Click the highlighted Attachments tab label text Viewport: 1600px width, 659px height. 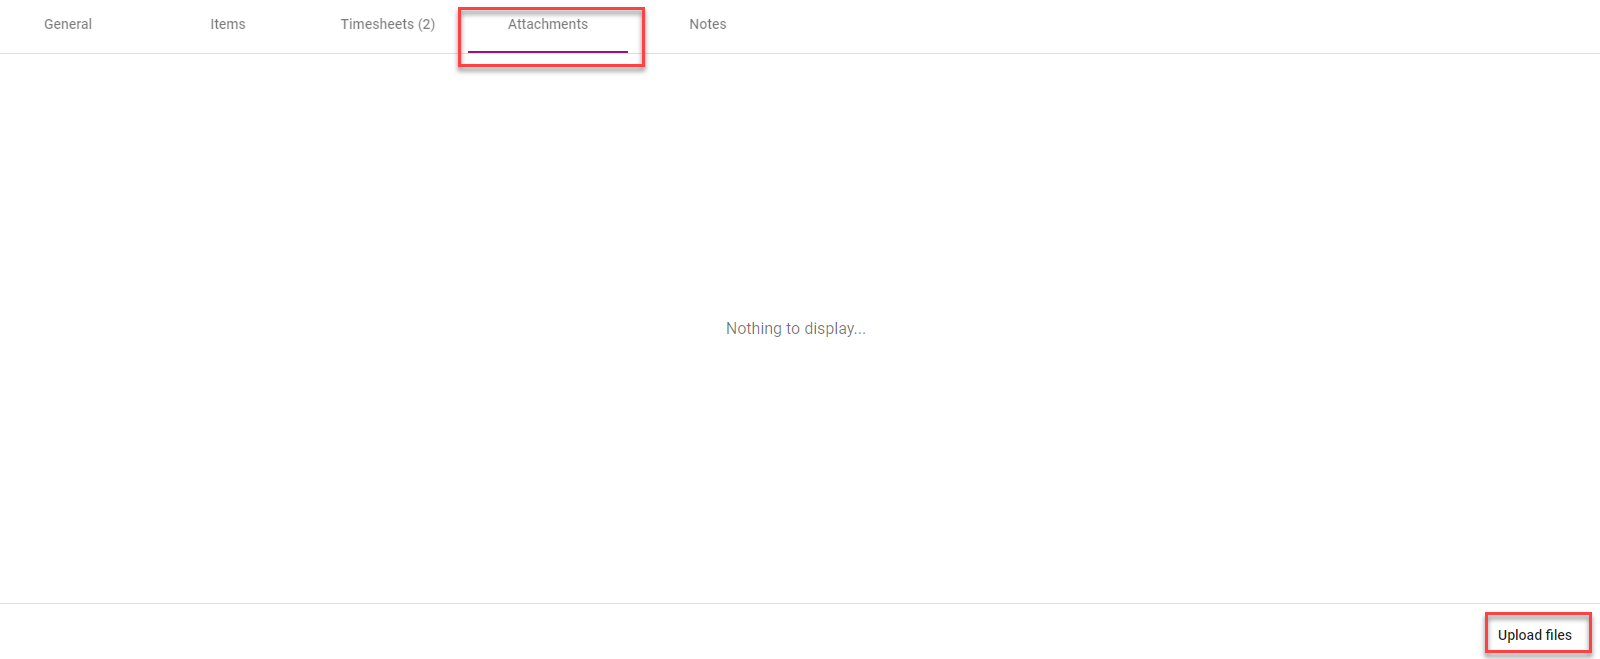(x=547, y=24)
